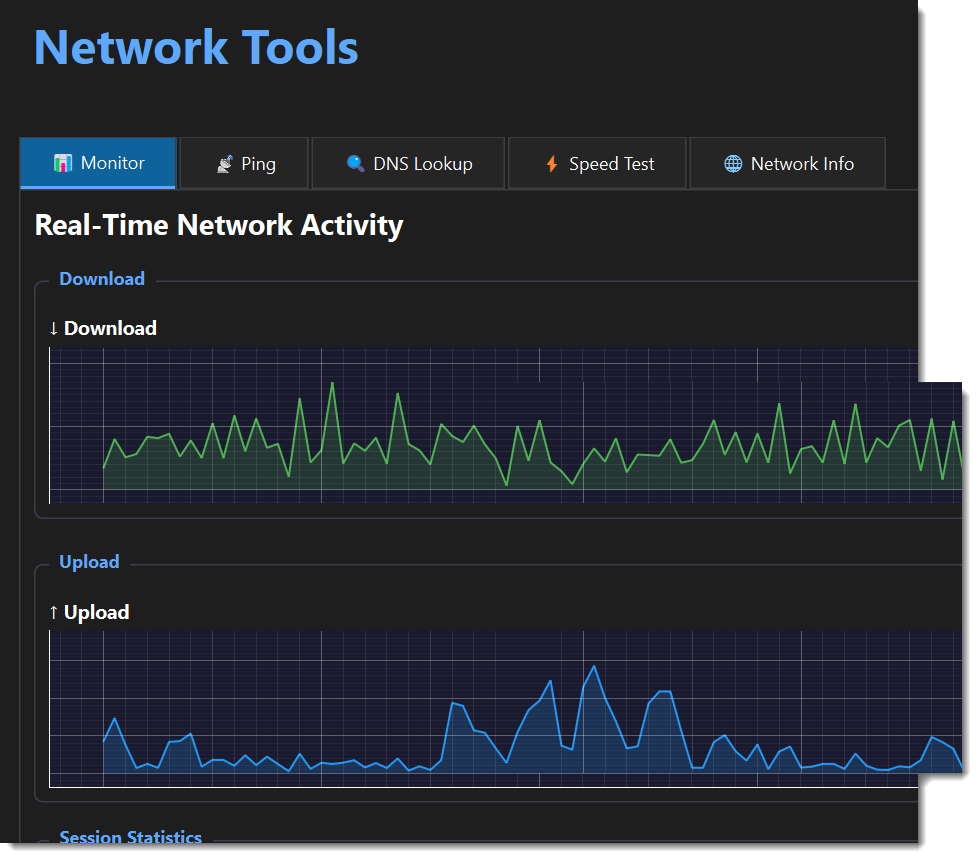Switch to the Ping tab
This screenshot has width=977, height=858.
tap(244, 163)
